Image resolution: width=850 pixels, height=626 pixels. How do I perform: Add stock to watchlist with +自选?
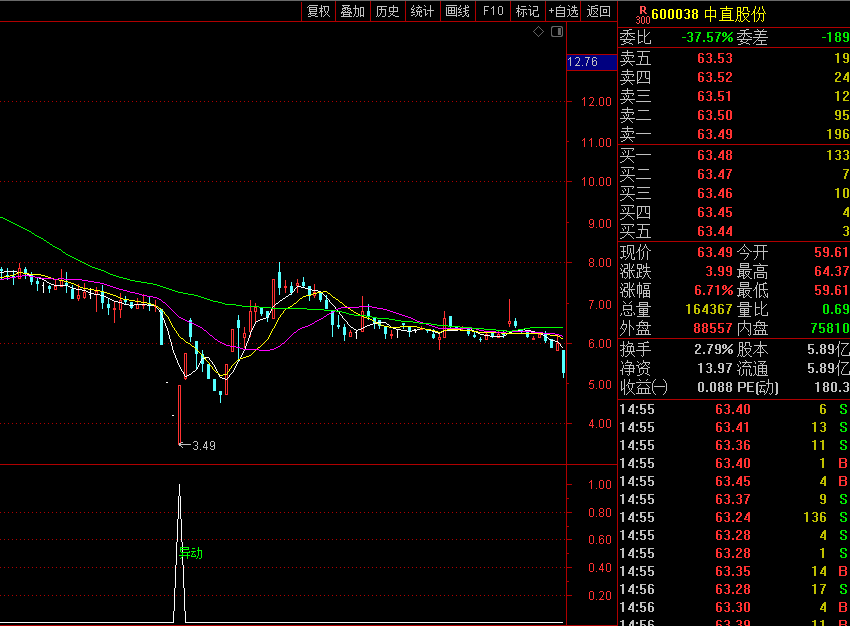563,11
